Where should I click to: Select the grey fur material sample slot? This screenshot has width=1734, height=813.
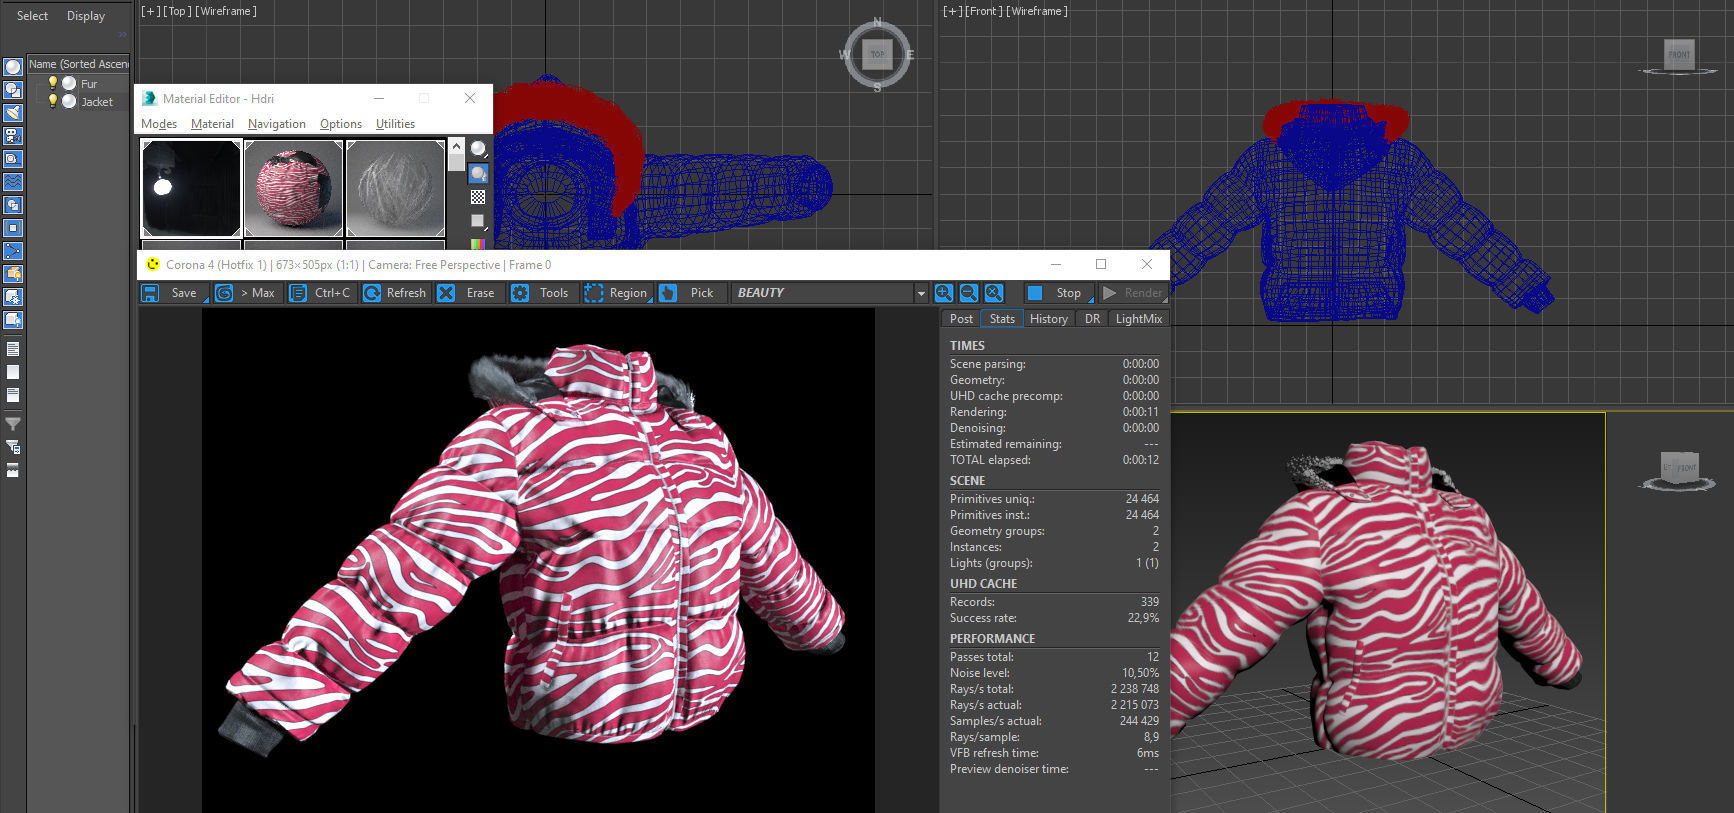click(x=395, y=188)
